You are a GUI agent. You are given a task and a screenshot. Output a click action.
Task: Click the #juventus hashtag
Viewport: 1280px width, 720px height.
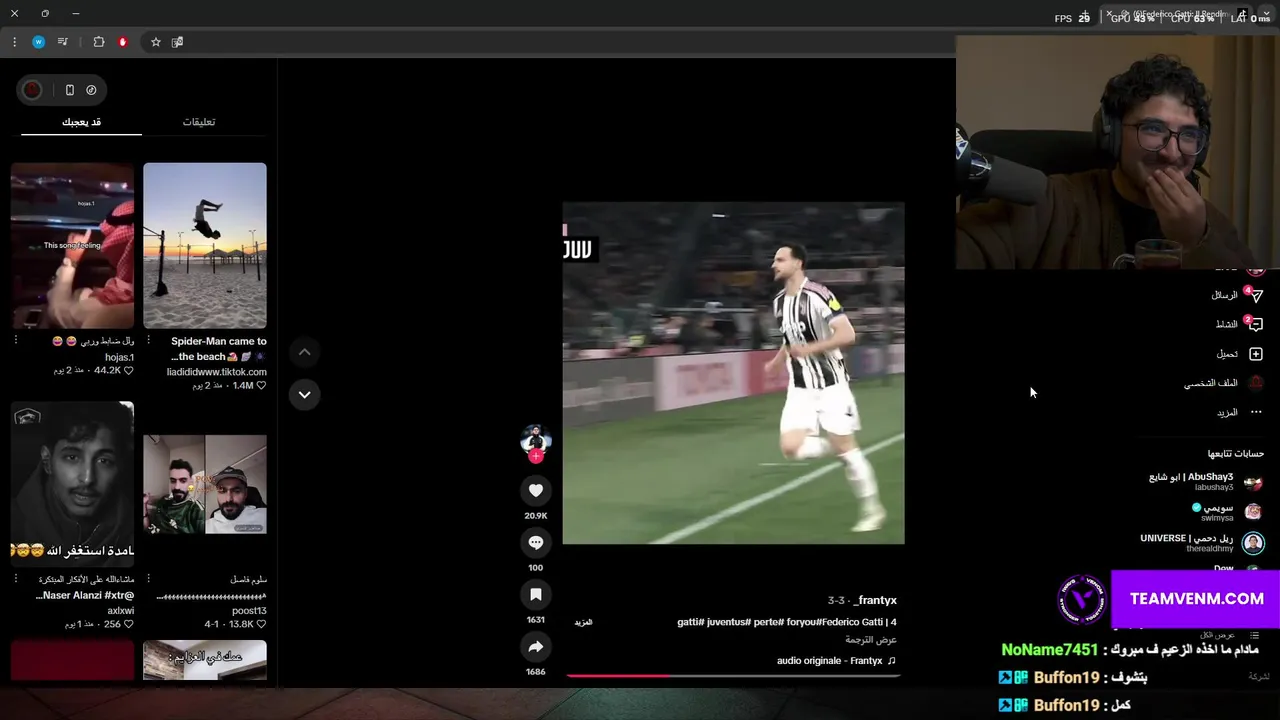coord(728,622)
